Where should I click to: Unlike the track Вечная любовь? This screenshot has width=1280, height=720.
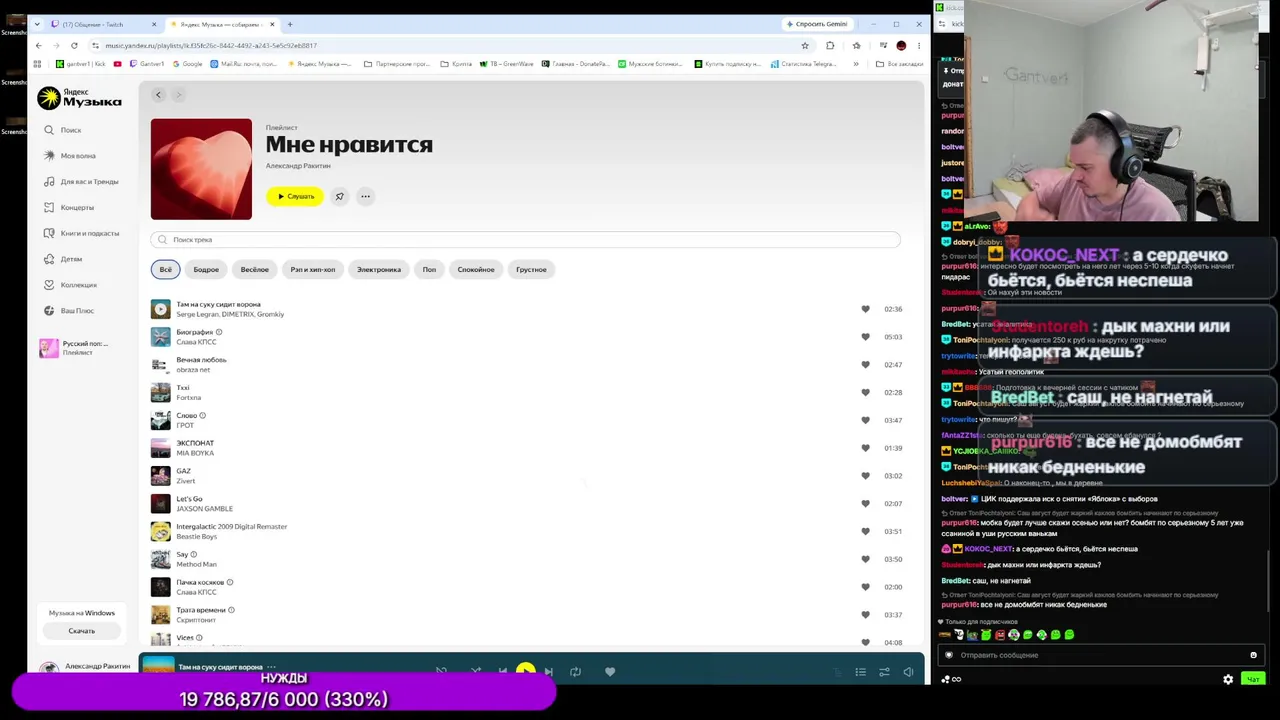tap(865, 365)
